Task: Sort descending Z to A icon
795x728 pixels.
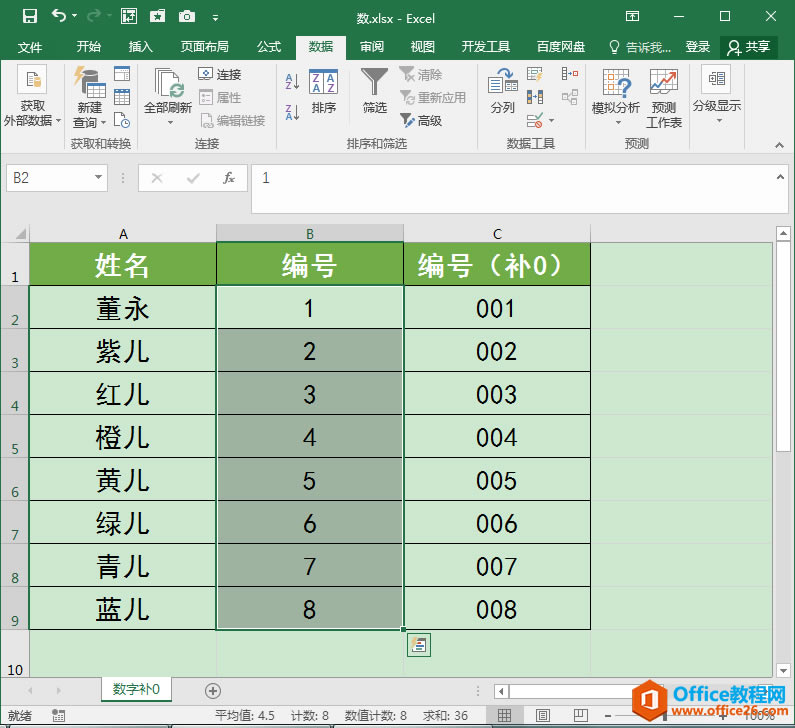Action: point(293,112)
